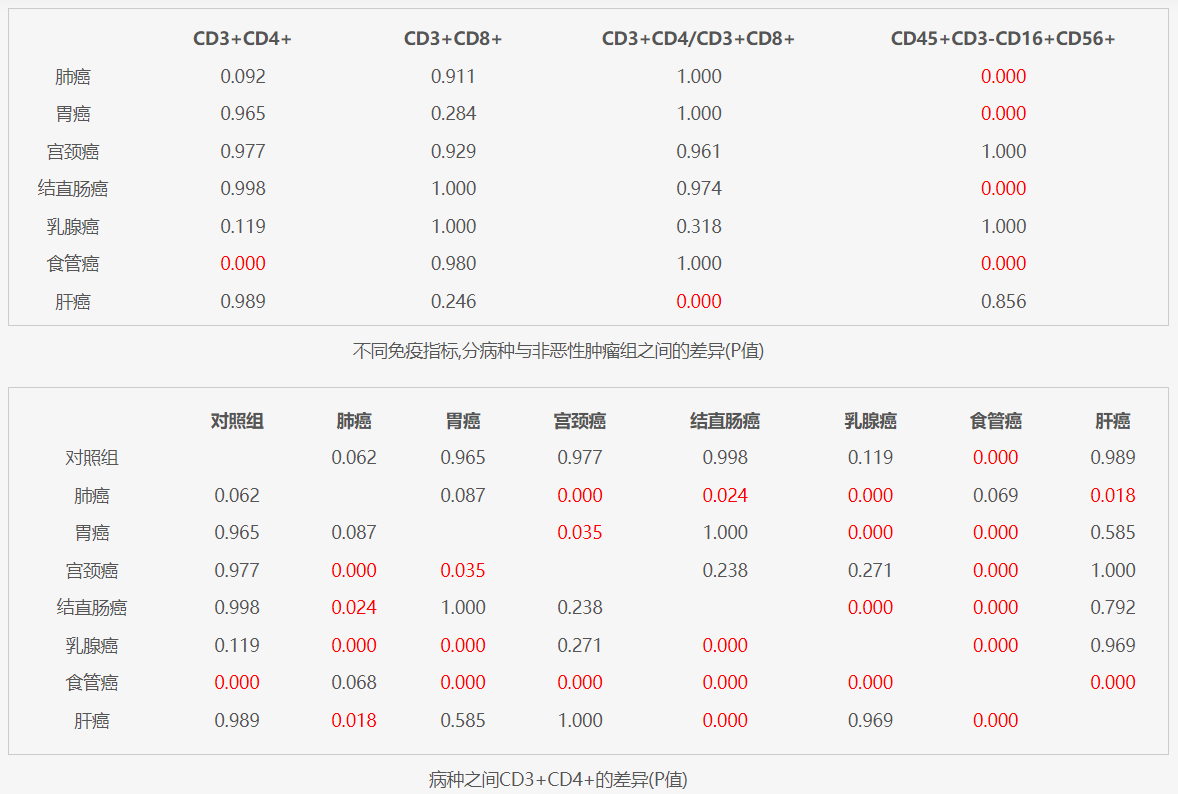
Task: Click the 对照组 row label
Action: (92, 457)
